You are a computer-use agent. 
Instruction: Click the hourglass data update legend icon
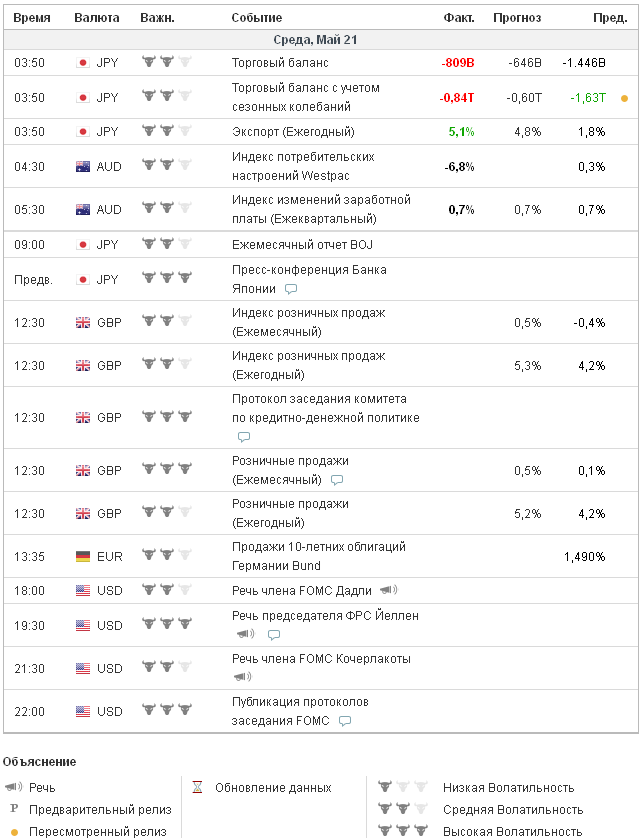(198, 787)
